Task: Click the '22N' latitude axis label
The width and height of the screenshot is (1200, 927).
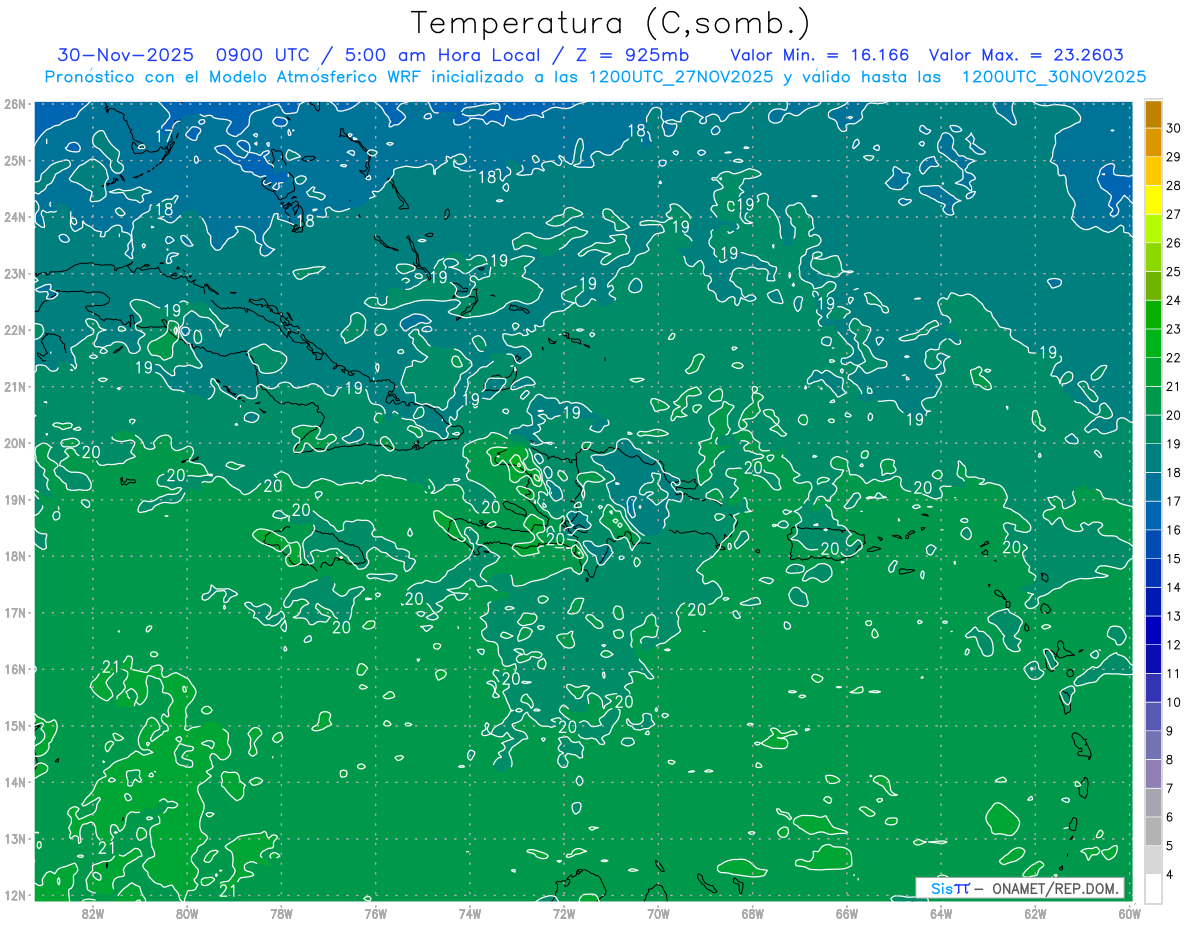Action: tap(15, 330)
